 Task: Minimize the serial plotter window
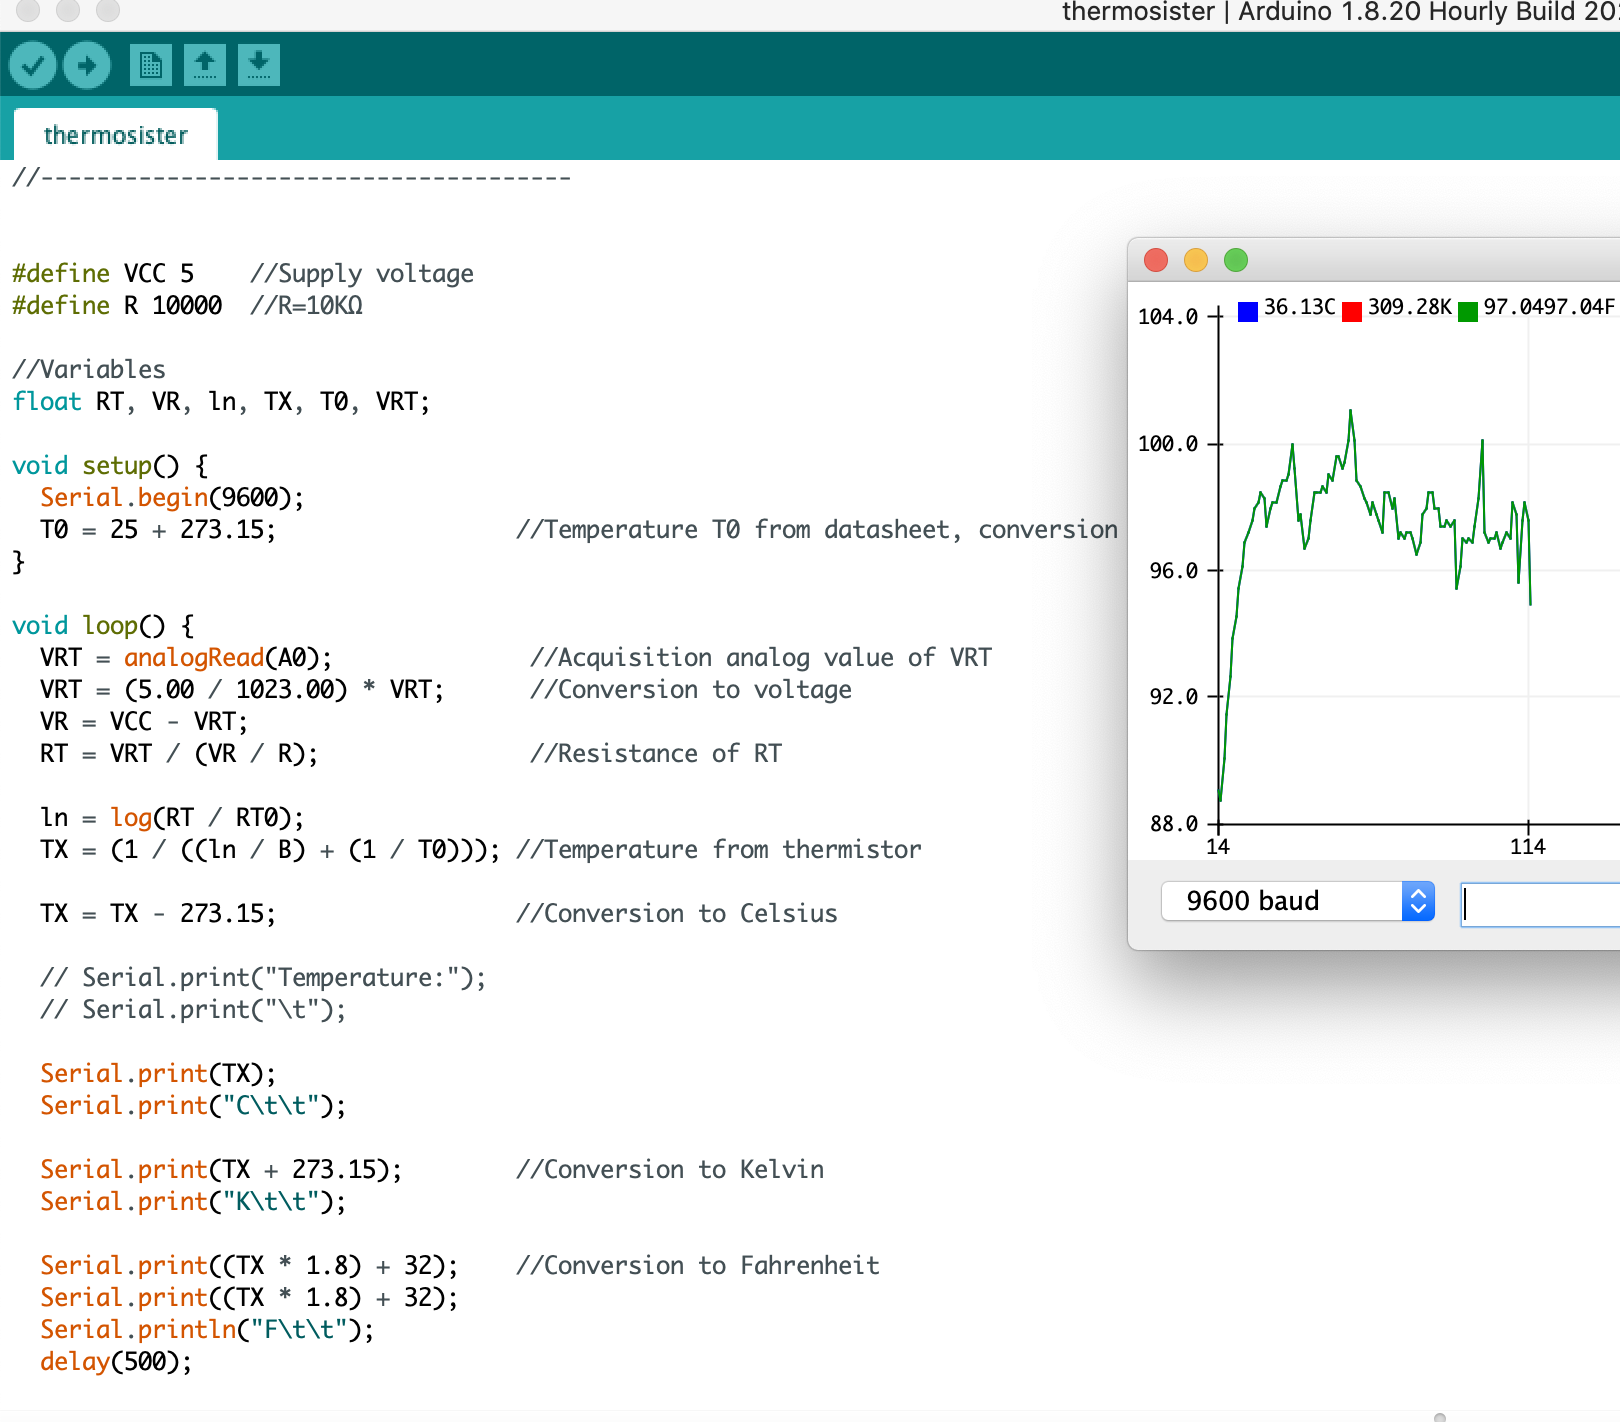pos(1196,260)
